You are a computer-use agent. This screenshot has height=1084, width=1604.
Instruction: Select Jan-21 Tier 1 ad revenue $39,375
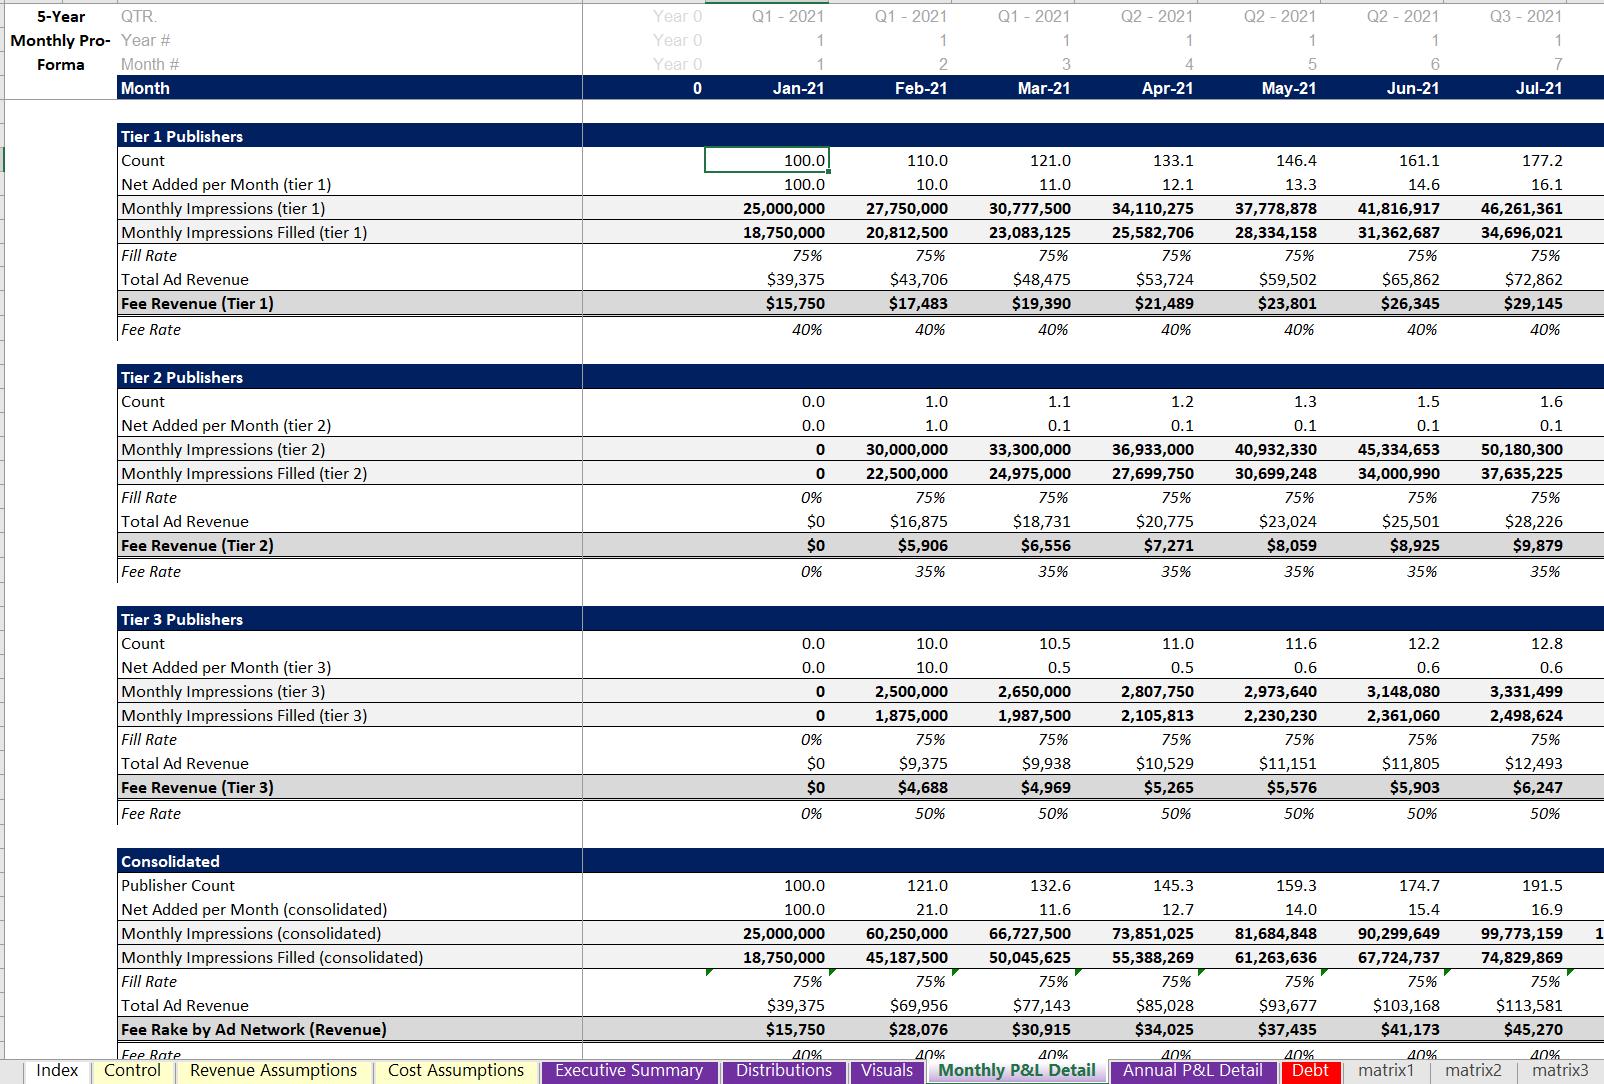[x=767, y=279]
